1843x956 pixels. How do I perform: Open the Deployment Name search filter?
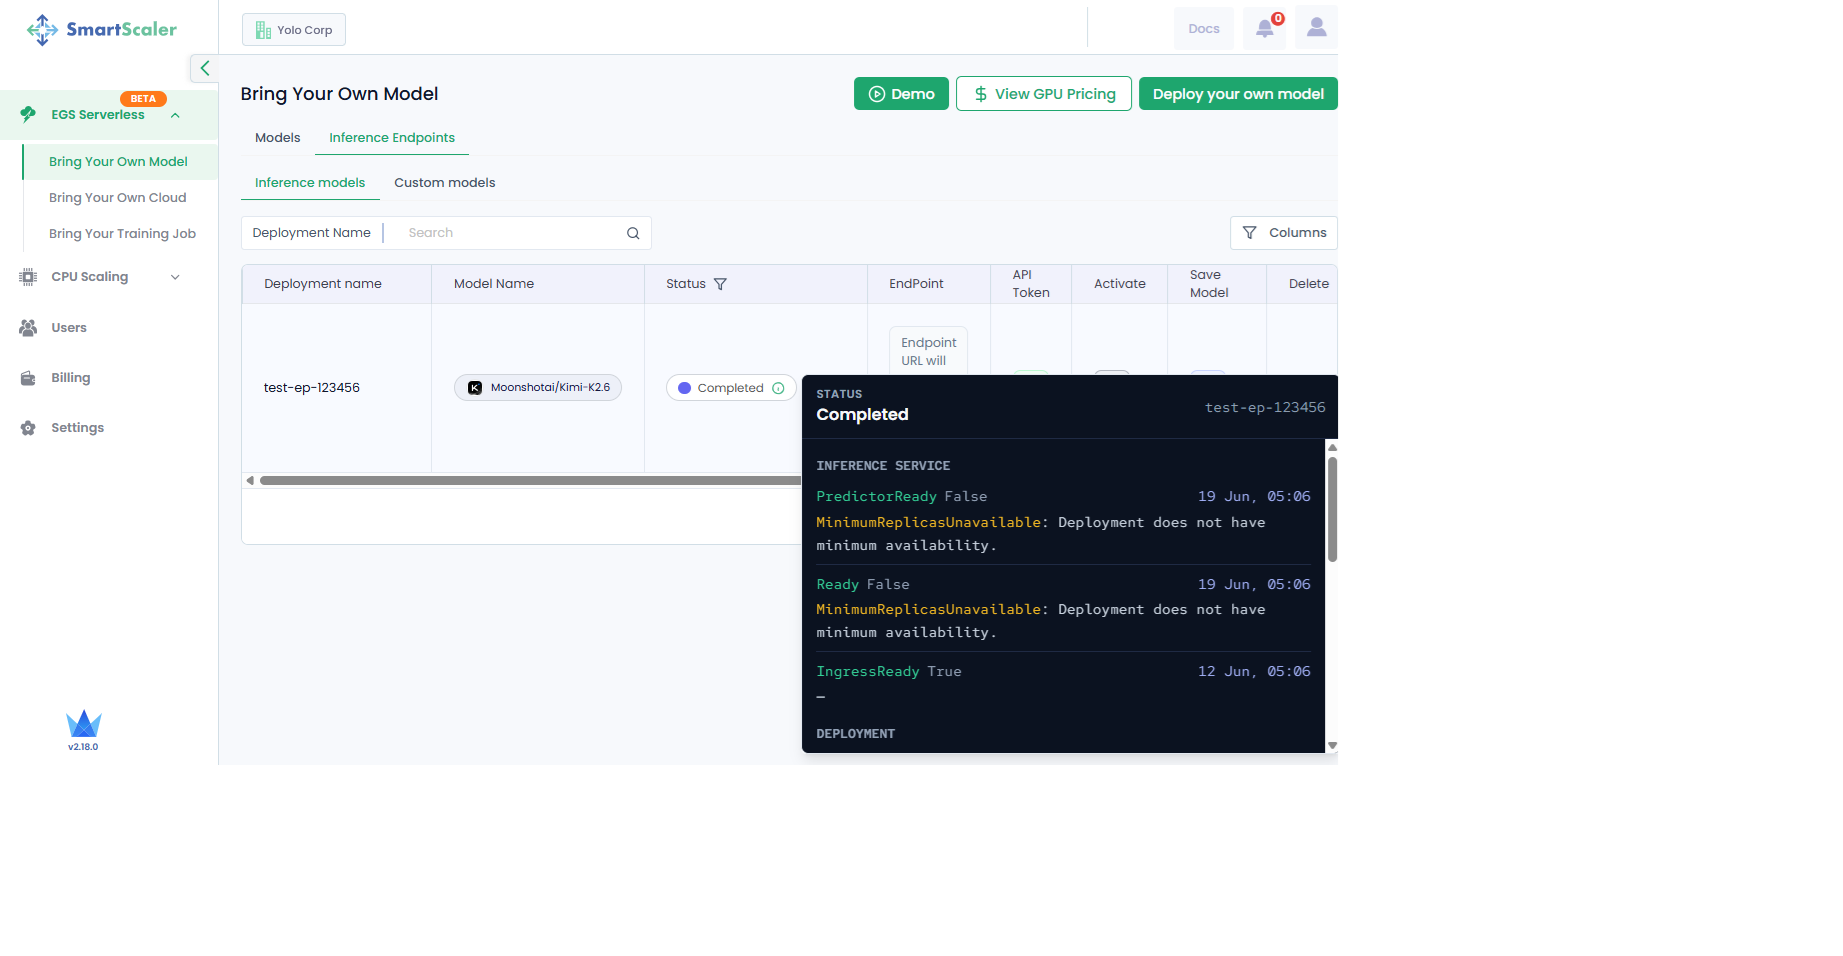[x=312, y=233]
